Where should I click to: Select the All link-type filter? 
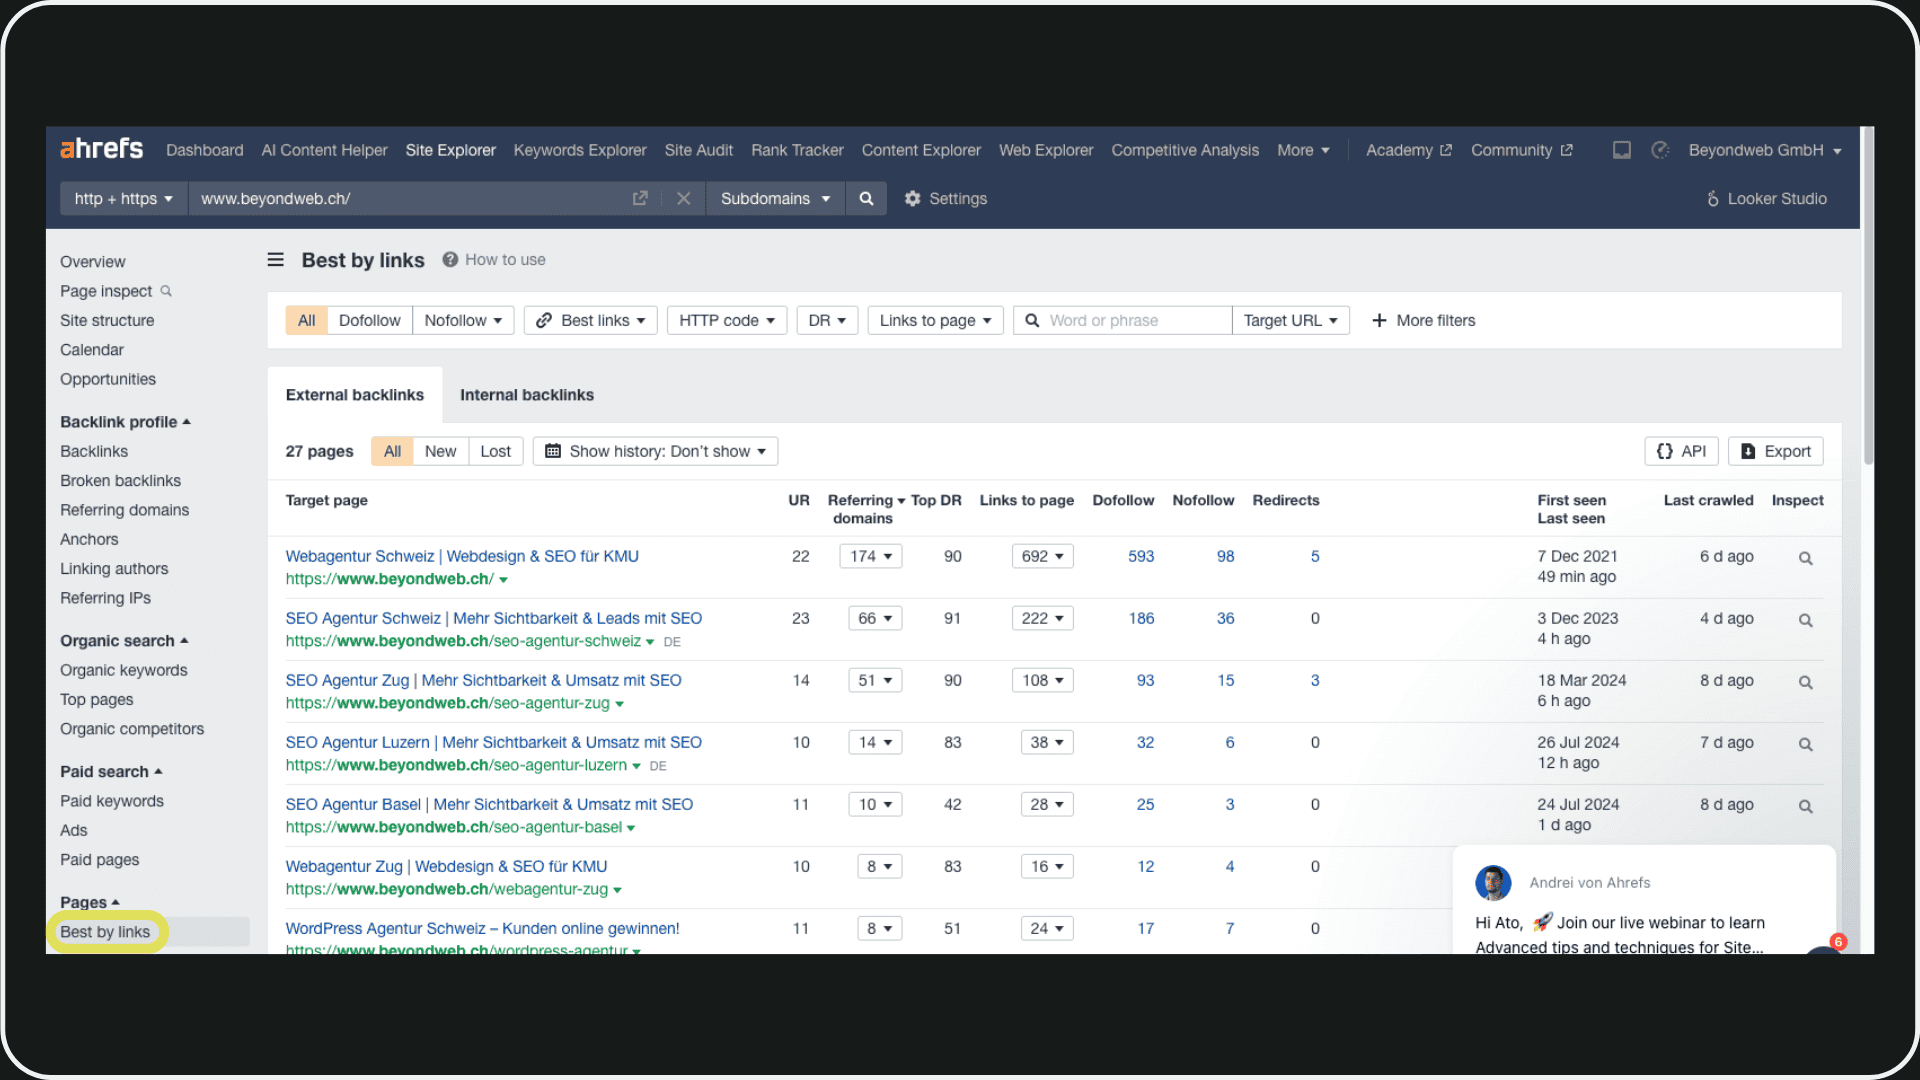tap(306, 320)
